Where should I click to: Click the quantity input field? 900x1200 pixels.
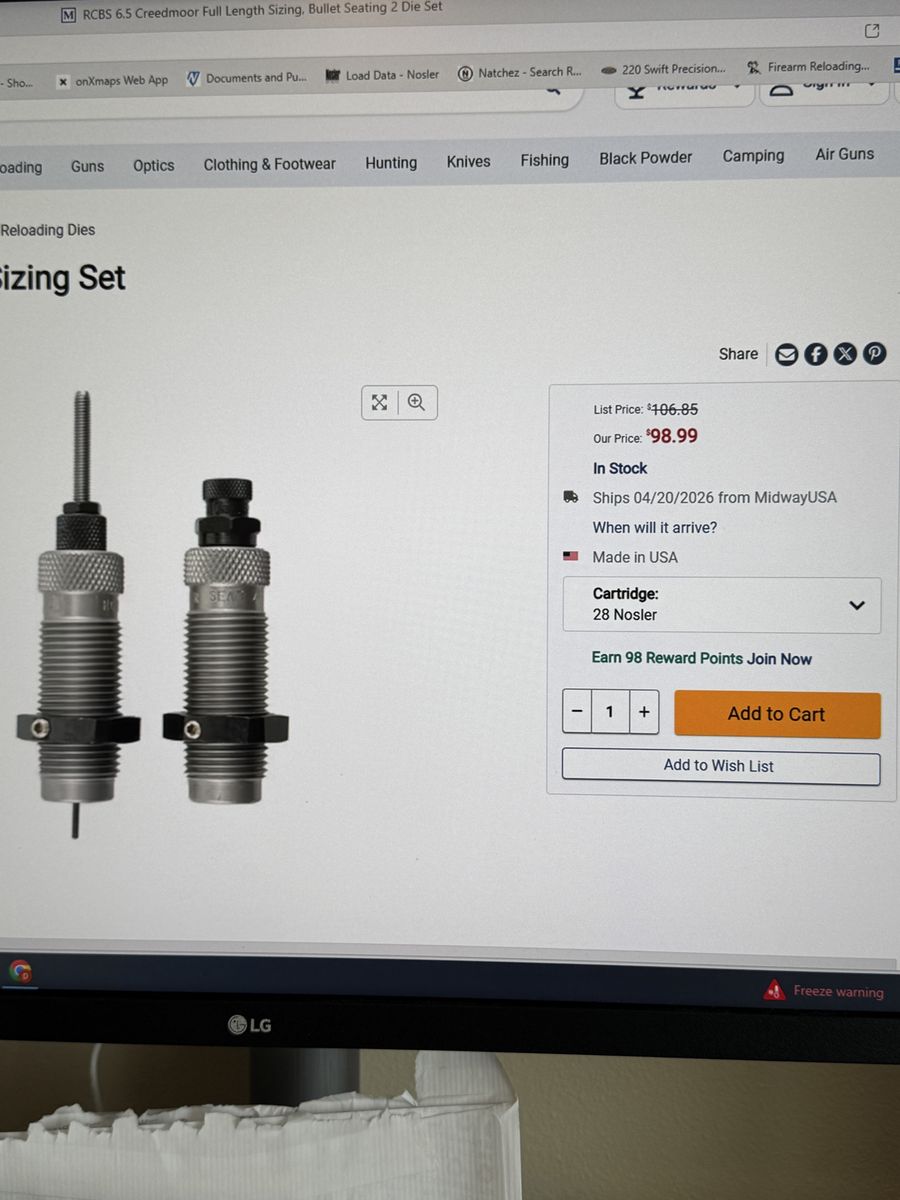610,712
